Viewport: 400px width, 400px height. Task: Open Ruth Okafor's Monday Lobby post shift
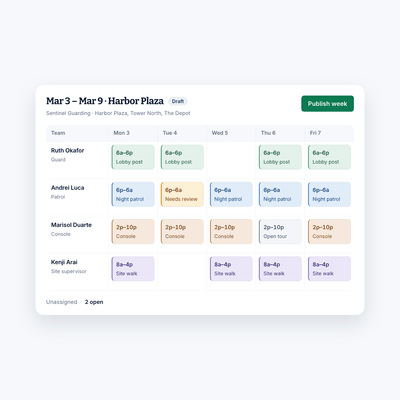[133, 157]
